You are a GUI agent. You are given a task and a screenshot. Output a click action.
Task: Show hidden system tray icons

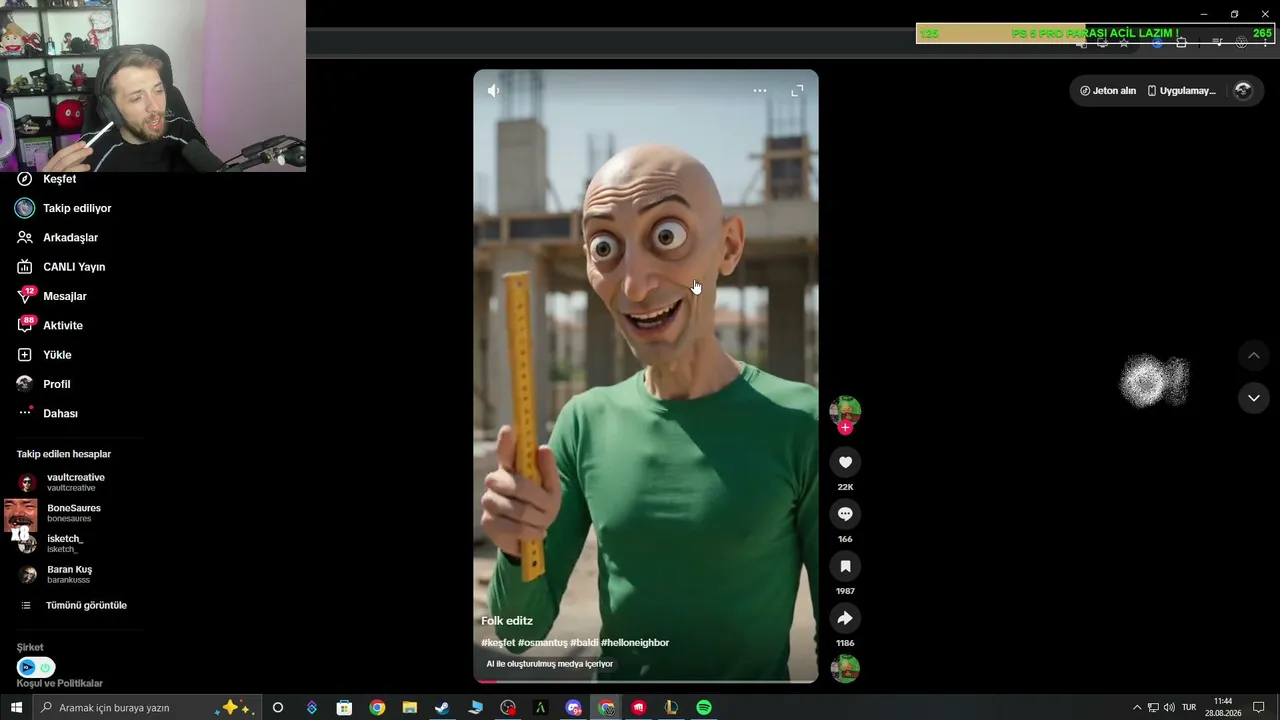point(1136,708)
